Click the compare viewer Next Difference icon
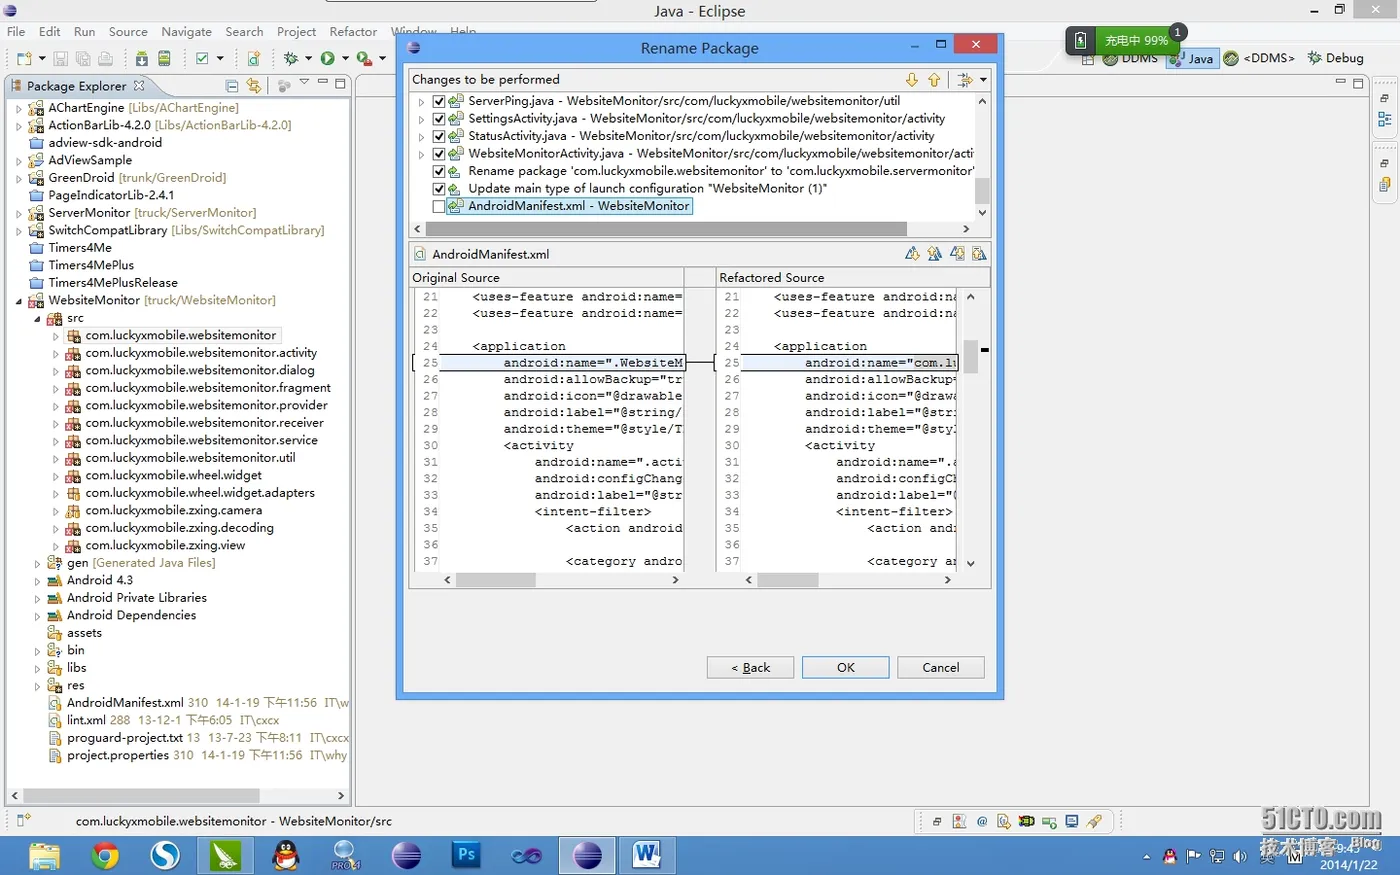Viewport: 1400px width, 875px height. (912, 254)
